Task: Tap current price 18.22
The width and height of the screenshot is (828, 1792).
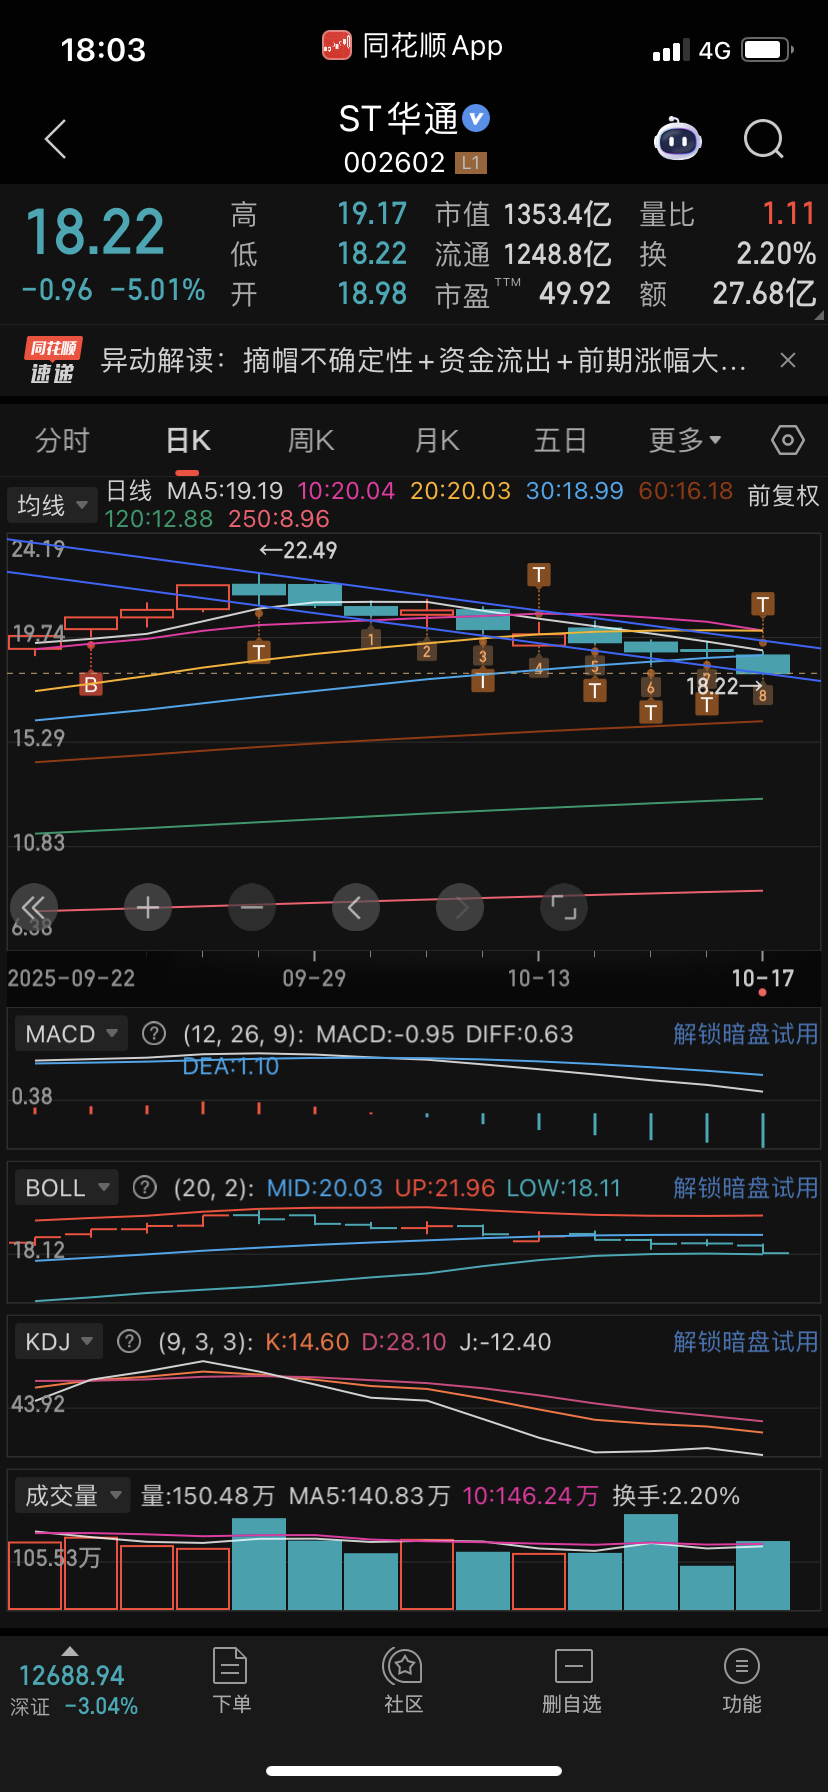Action: 94,232
